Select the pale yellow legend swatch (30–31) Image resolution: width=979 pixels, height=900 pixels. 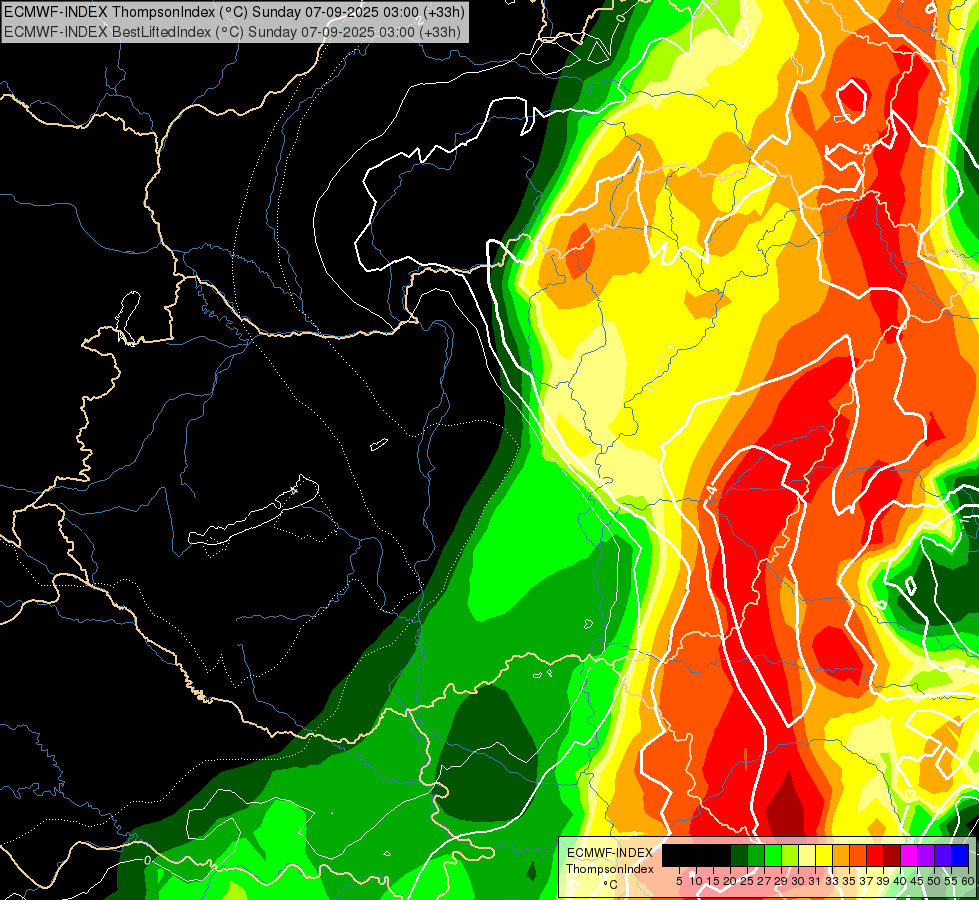pyautogui.click(x=807, y=856)
